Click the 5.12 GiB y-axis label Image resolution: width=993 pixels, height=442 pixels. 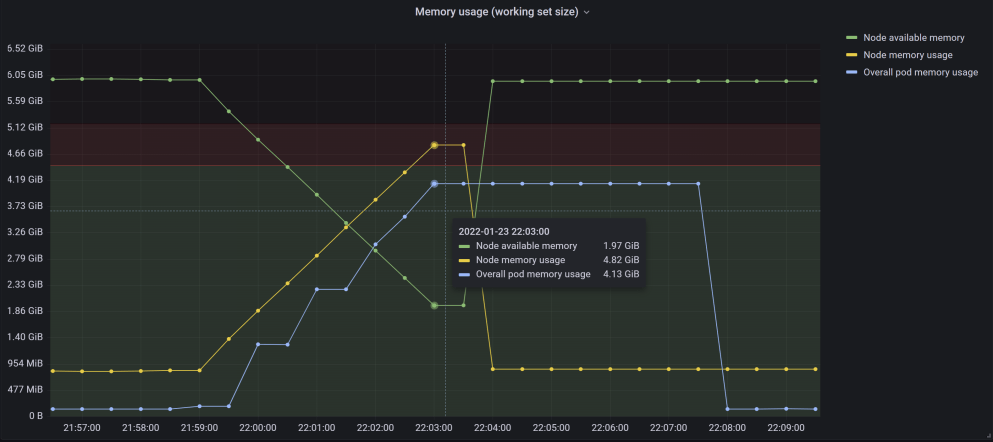tap(25, 127)
